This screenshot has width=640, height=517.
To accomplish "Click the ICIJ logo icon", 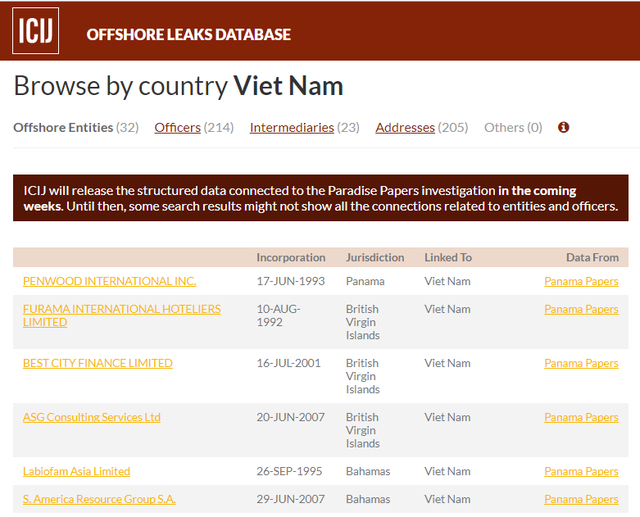I will pos(35,31).
